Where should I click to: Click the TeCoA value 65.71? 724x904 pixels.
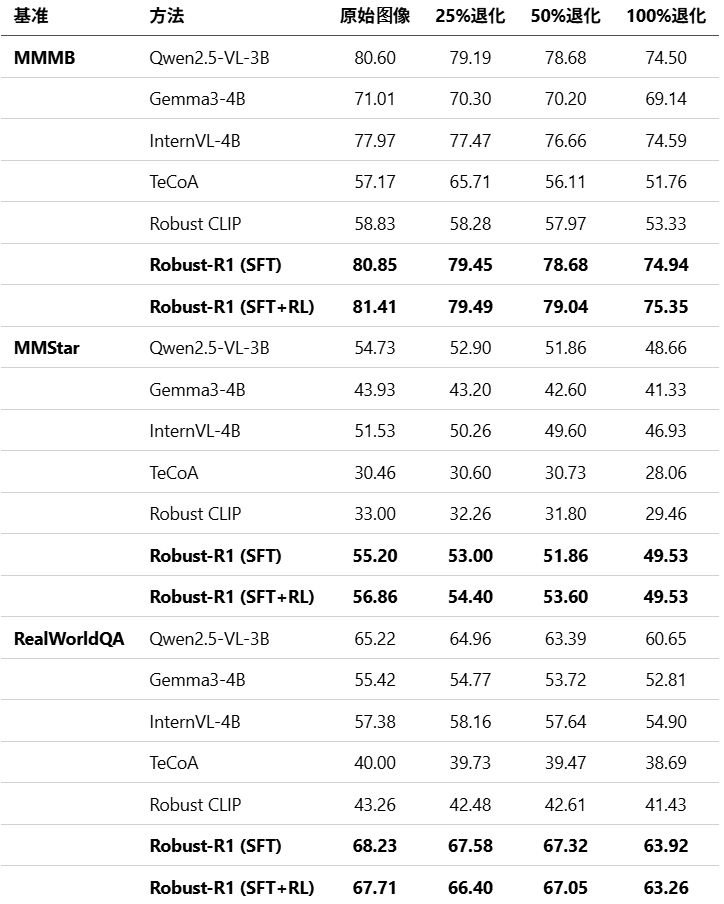pos(470,182)
